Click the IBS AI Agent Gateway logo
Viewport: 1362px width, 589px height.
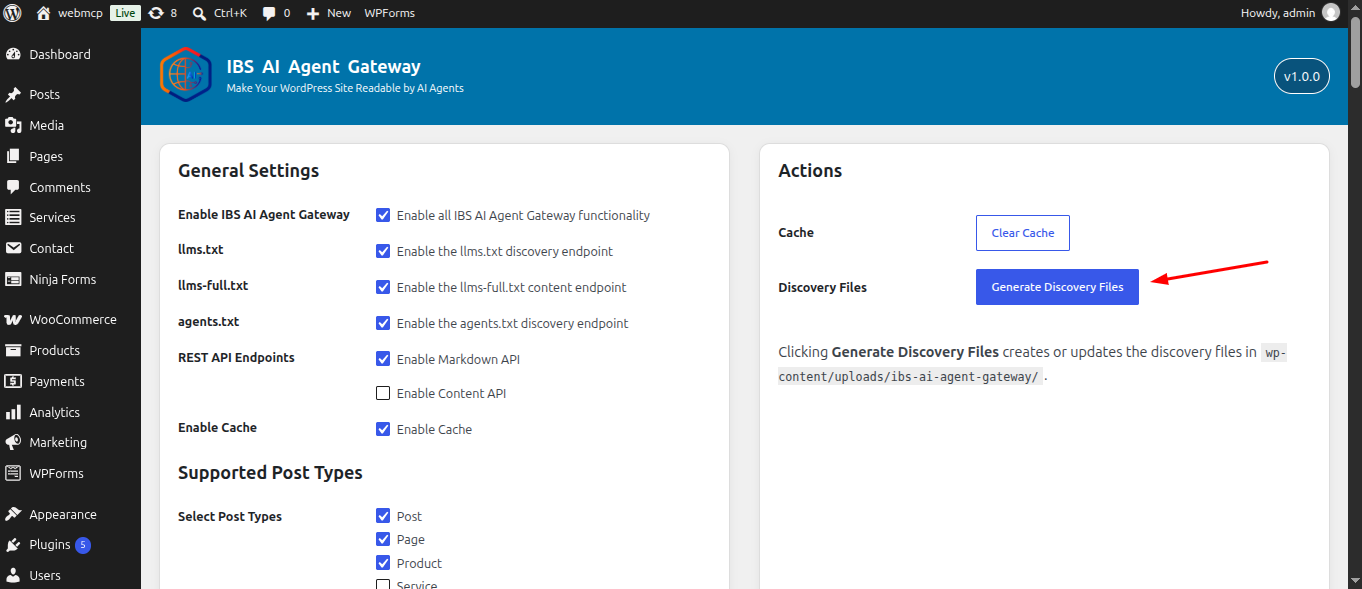(x=186, y=75)
